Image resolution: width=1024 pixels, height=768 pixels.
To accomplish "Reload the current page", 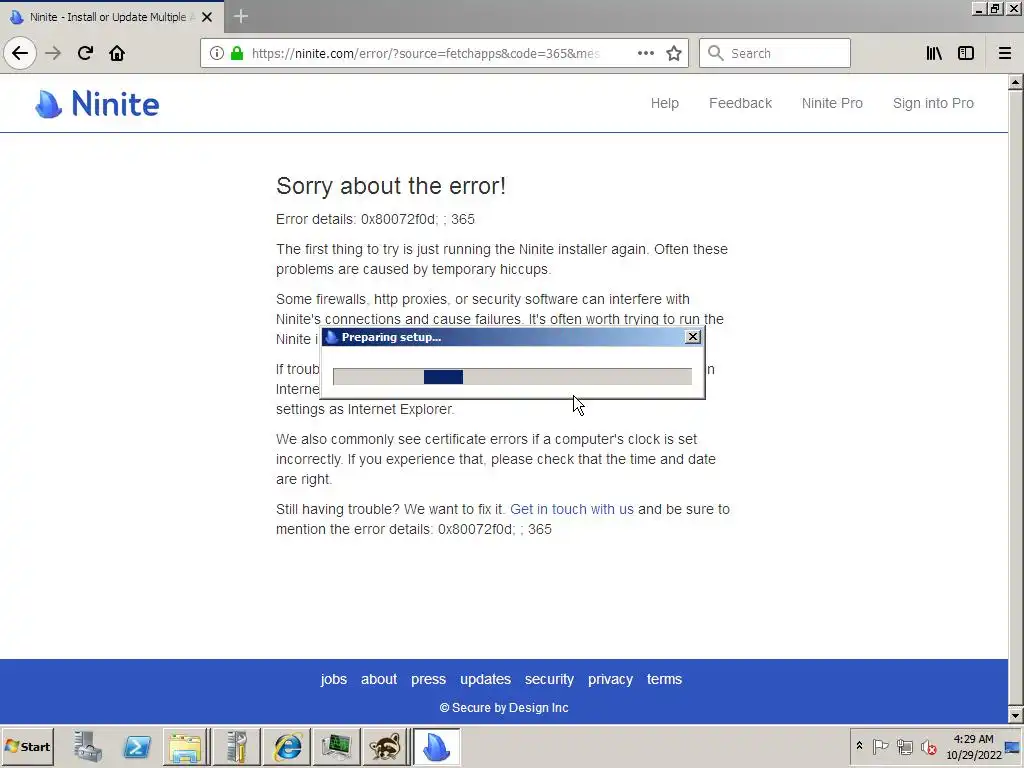I will 85,53.
